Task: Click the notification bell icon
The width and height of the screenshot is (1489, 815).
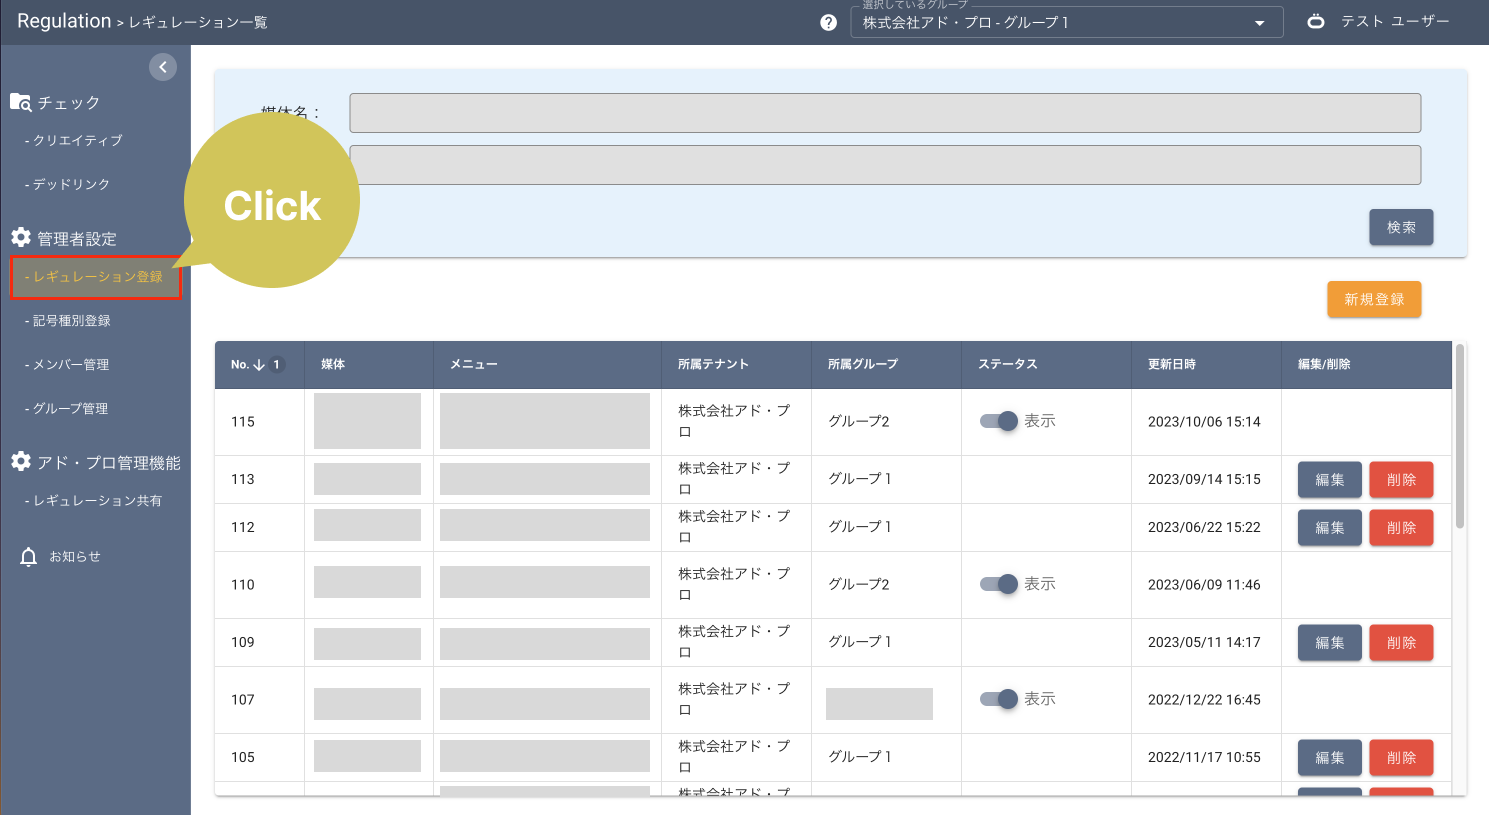Action: pos(28,557)
